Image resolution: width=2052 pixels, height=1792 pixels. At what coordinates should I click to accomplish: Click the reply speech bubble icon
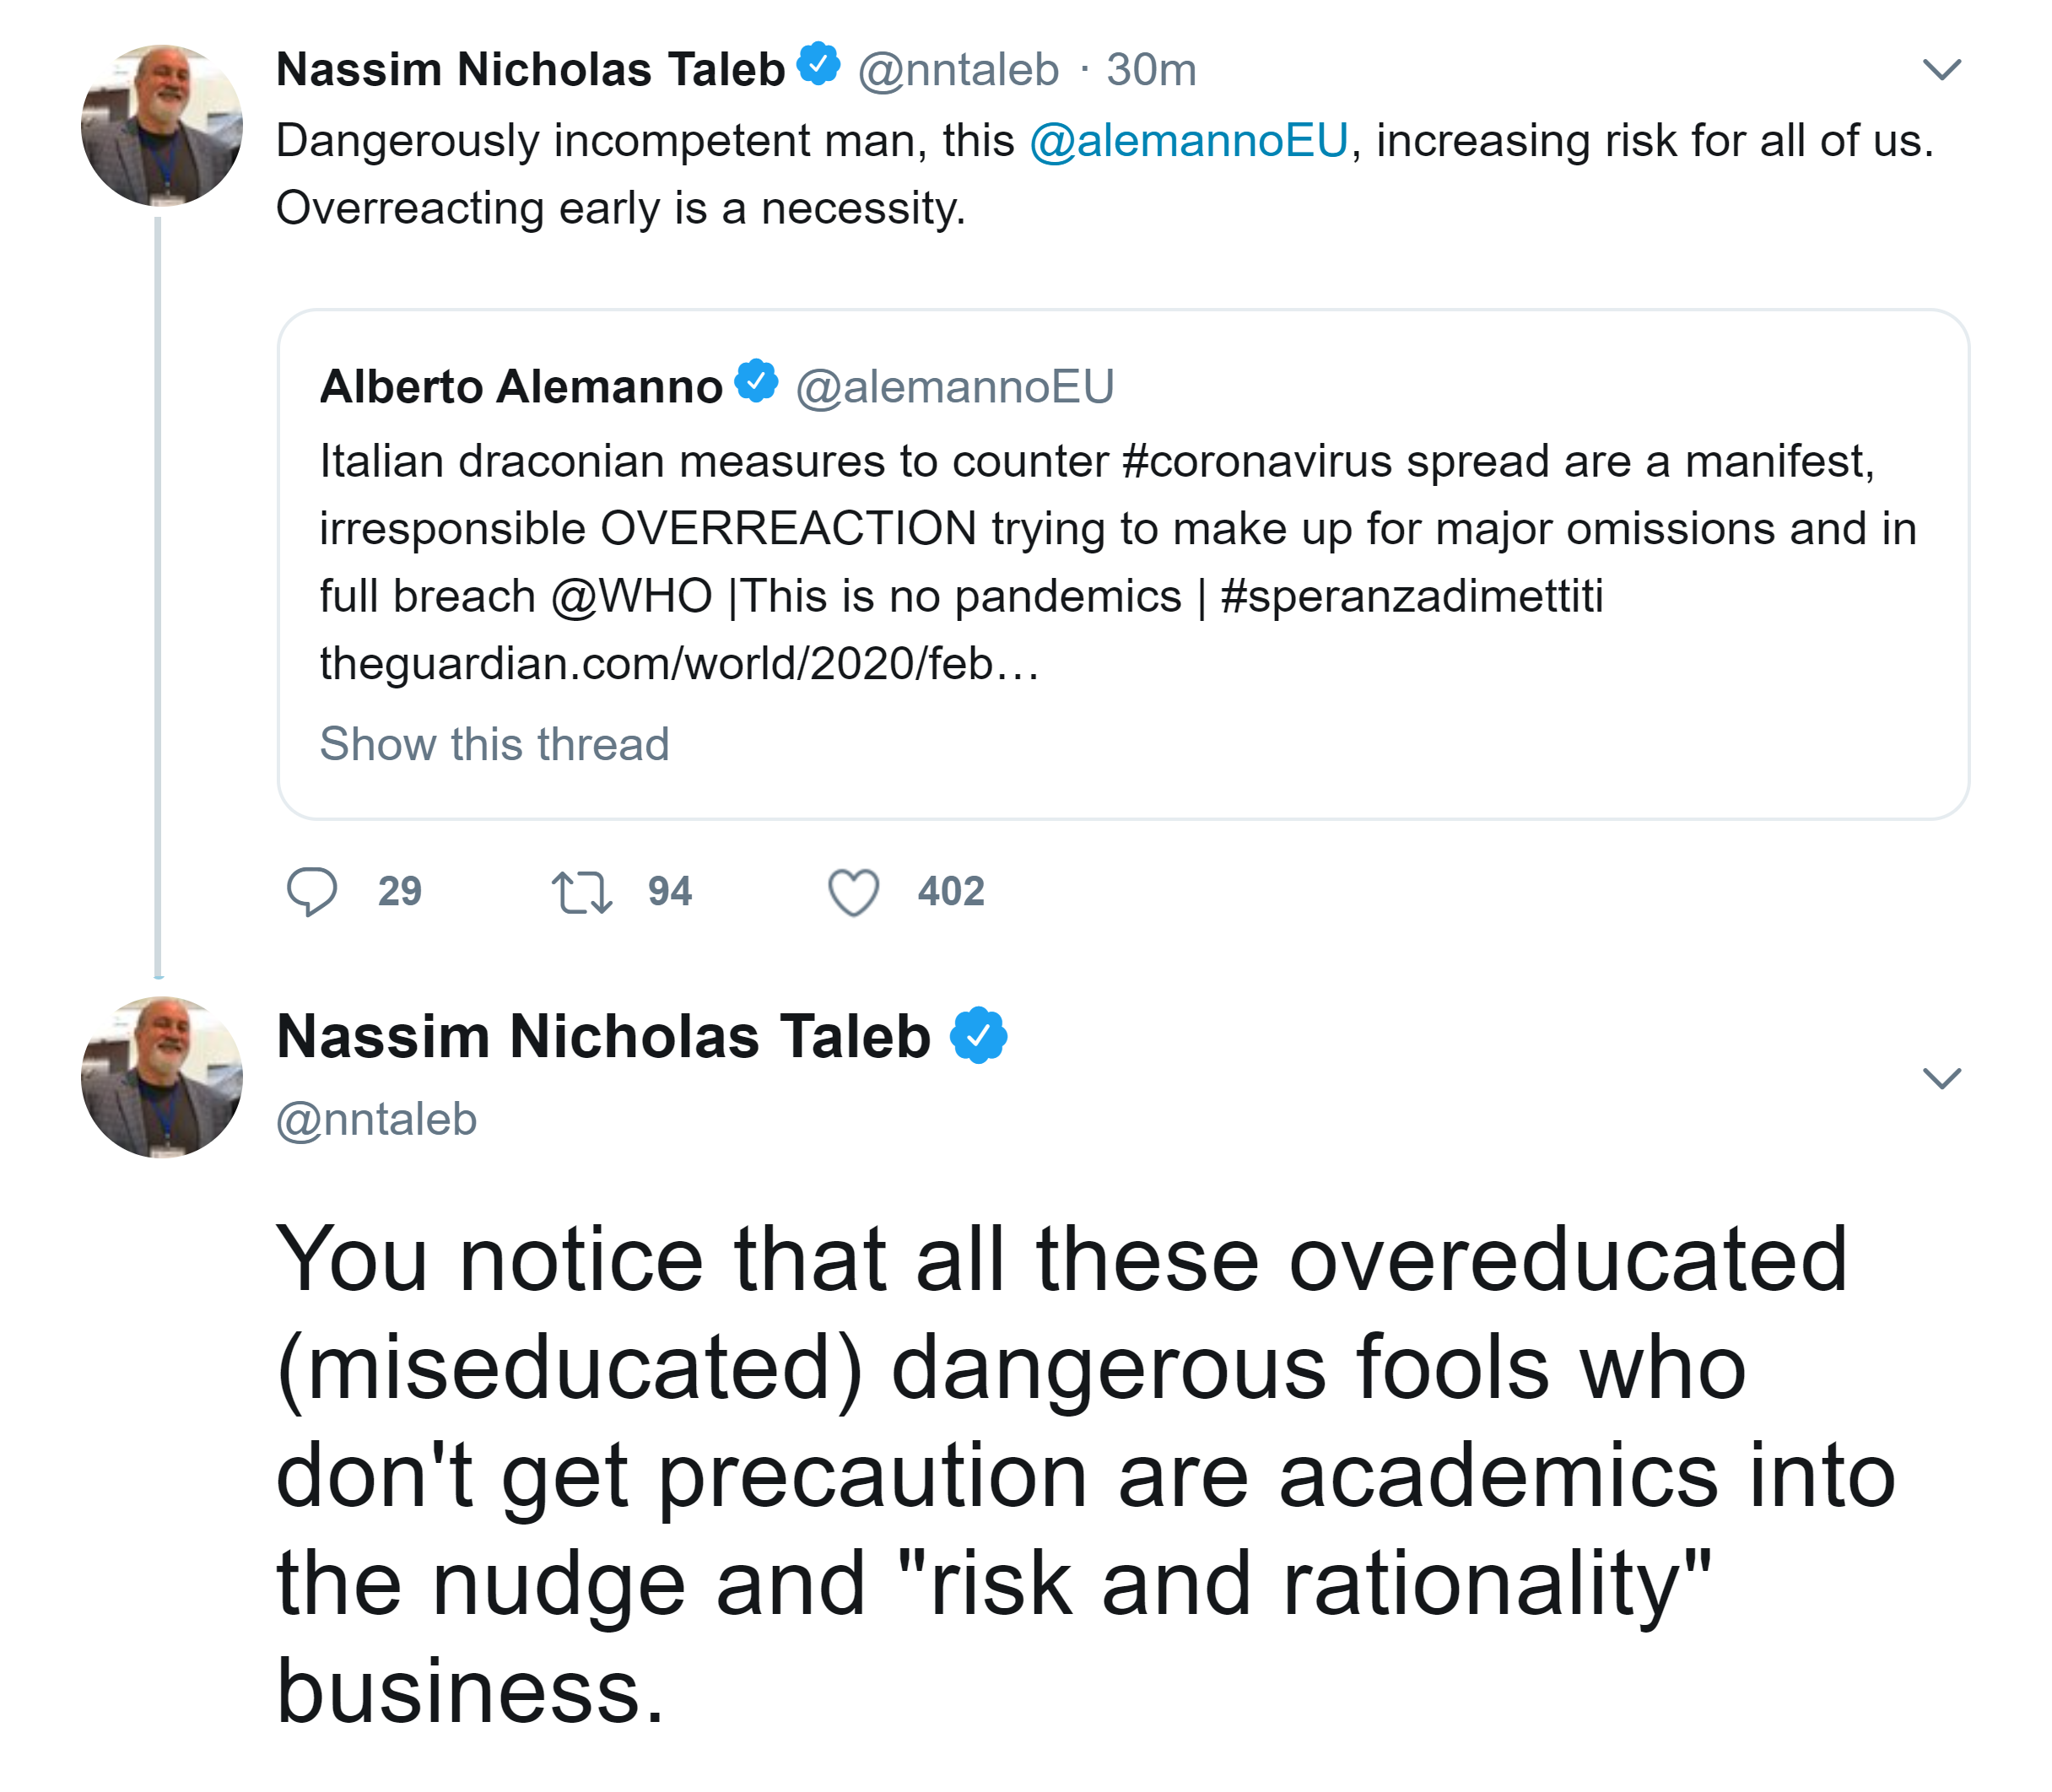coord(312,891)
